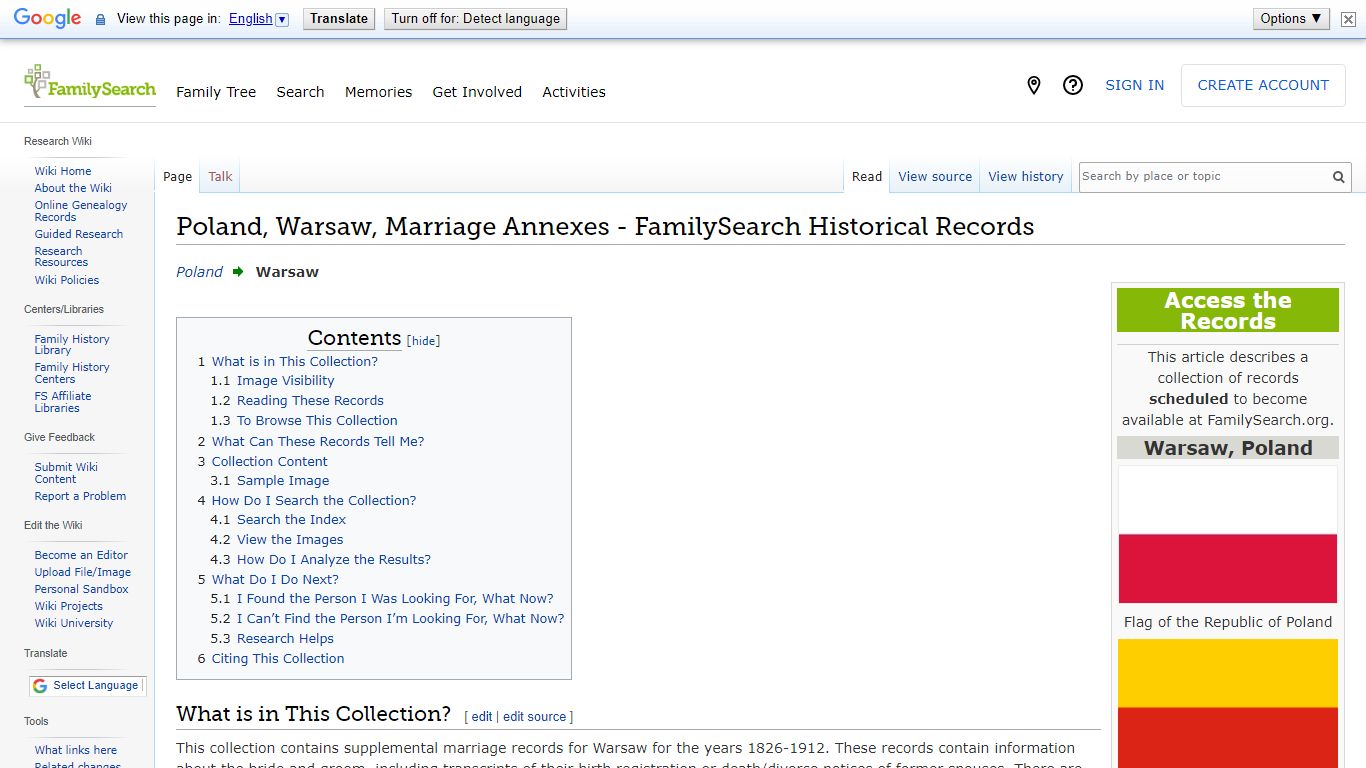Click Submit Wiki Content

(x=66, y=473)
